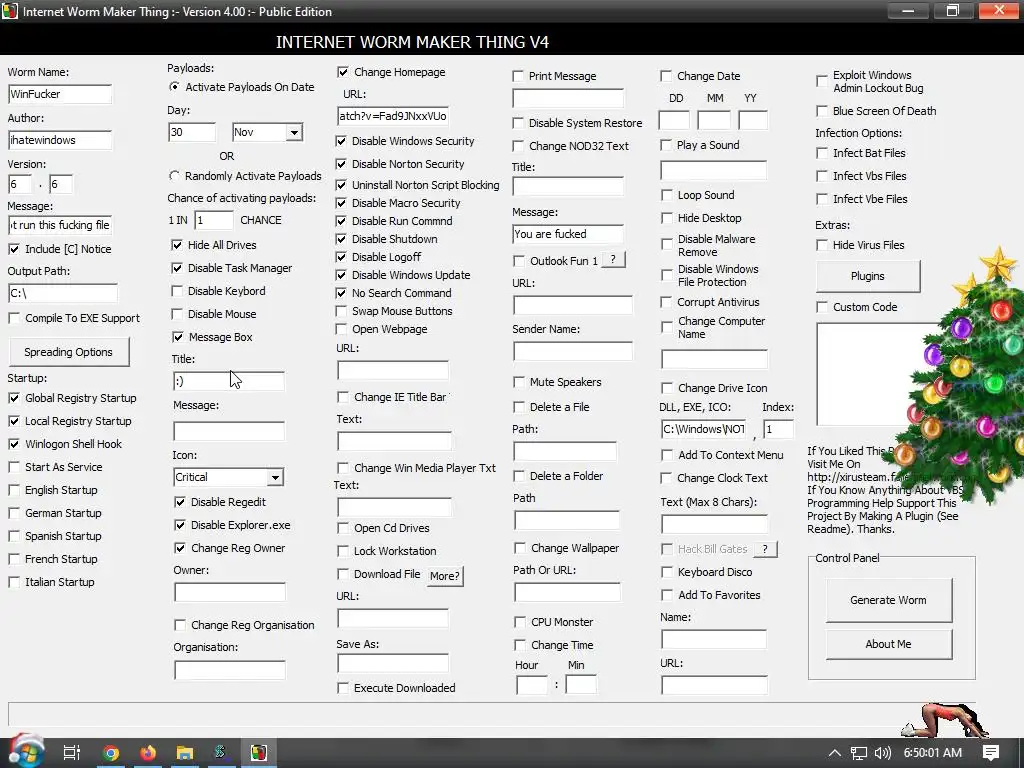Click the taskbar clock showing 6:50:01 AM
The width and height of the screenshot is (1024, 768).
tap(933, 753)
